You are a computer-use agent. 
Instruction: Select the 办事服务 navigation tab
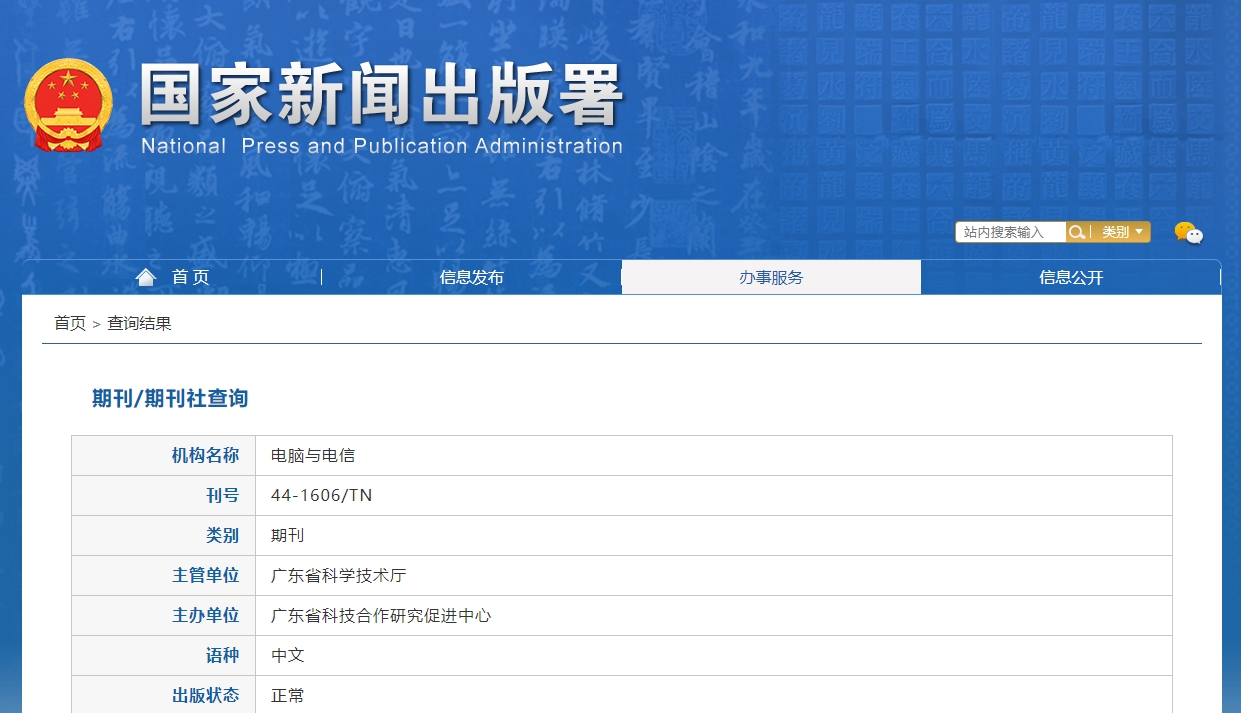(x=771, y=277)
